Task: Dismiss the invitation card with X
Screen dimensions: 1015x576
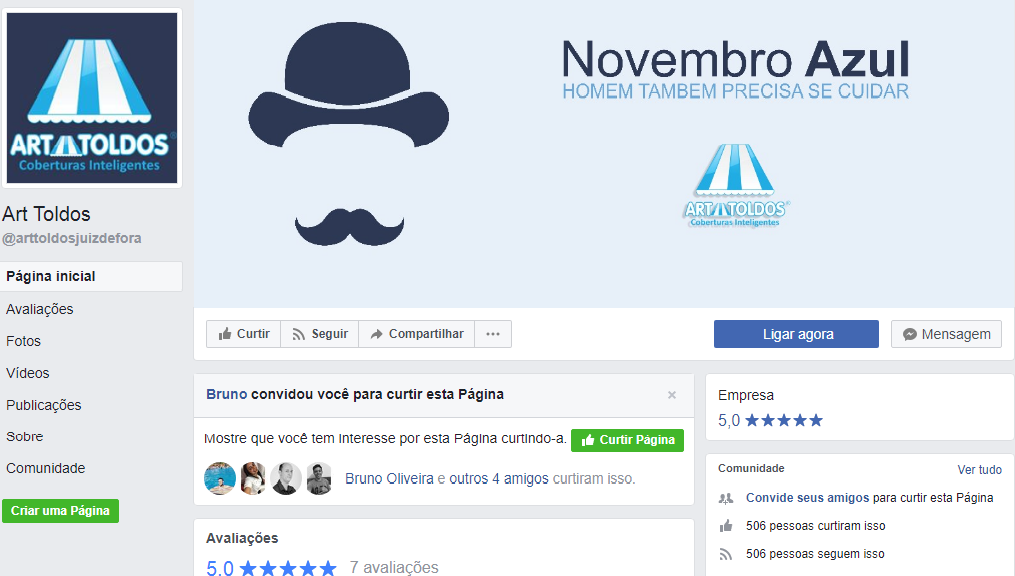Action: (672, 395)
